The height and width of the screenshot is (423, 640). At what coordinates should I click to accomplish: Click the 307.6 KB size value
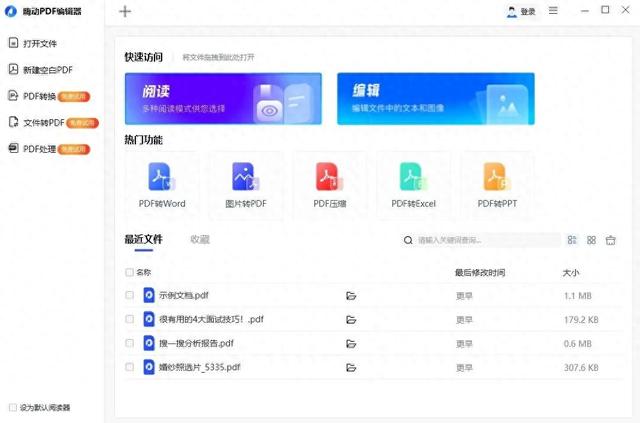(x=581, y=368)
